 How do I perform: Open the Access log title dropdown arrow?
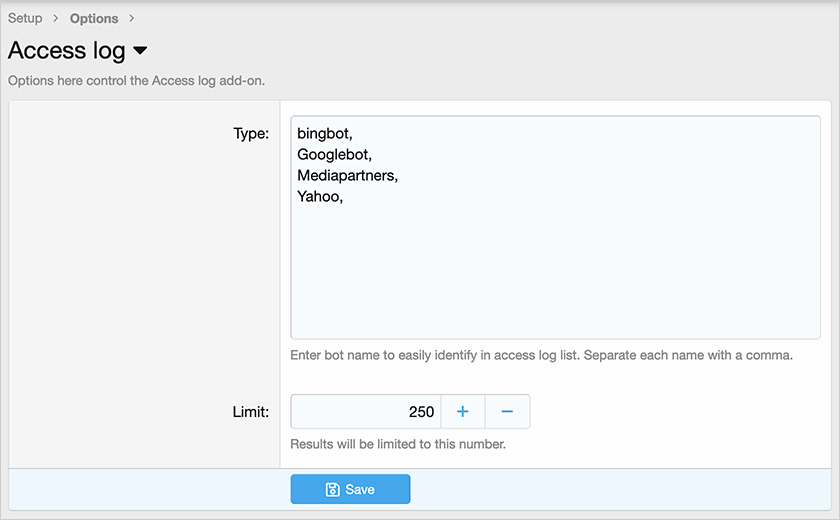click(140, 51)
